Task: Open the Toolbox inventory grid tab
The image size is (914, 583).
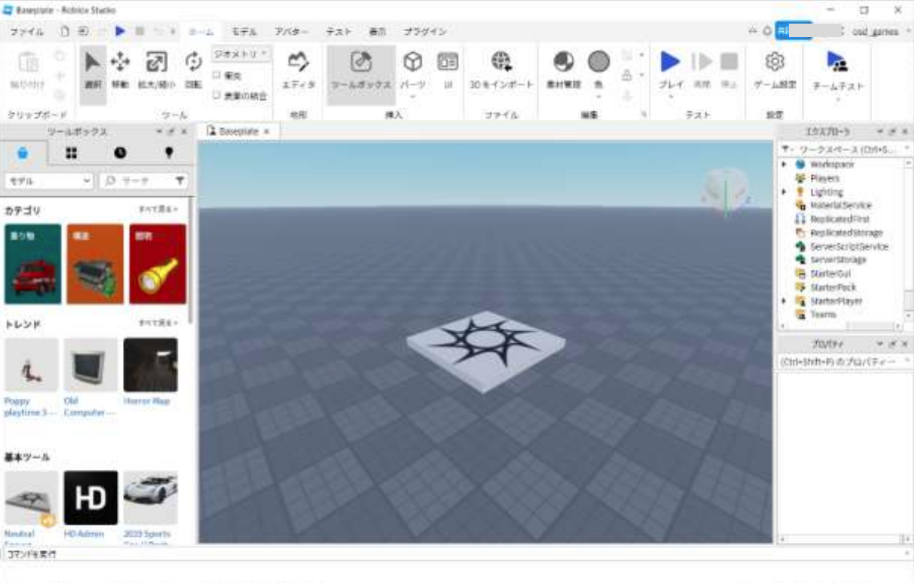Action: coord(71,153)
